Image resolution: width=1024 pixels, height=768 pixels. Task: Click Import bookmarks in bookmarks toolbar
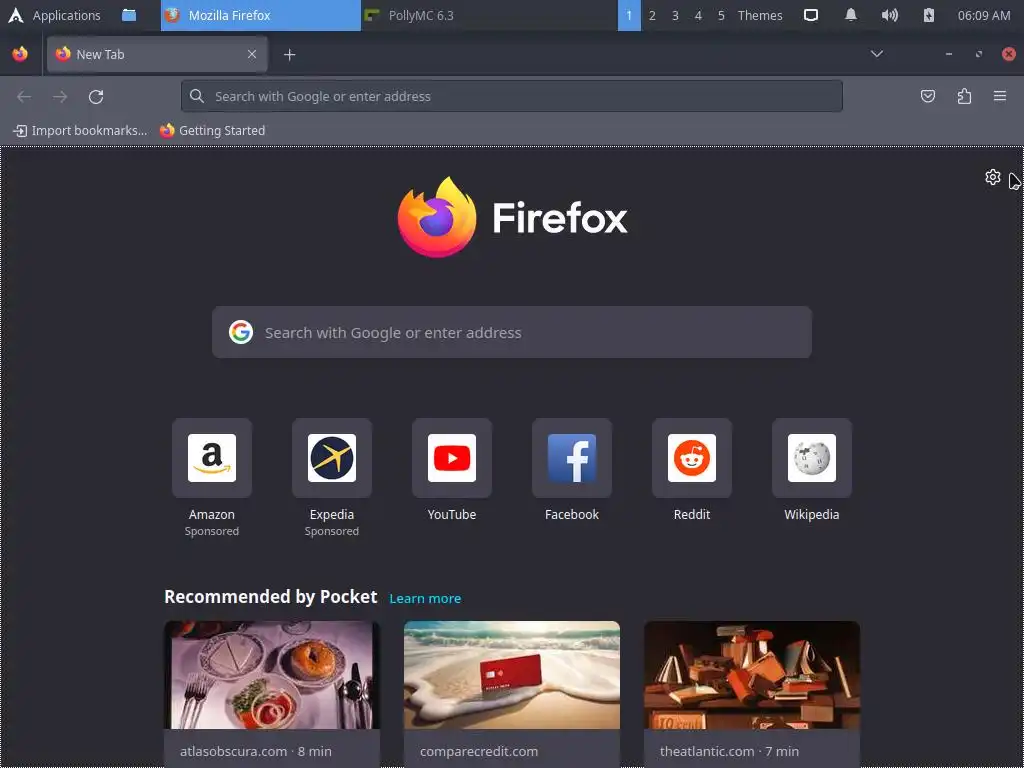click(x=80, y=131)
